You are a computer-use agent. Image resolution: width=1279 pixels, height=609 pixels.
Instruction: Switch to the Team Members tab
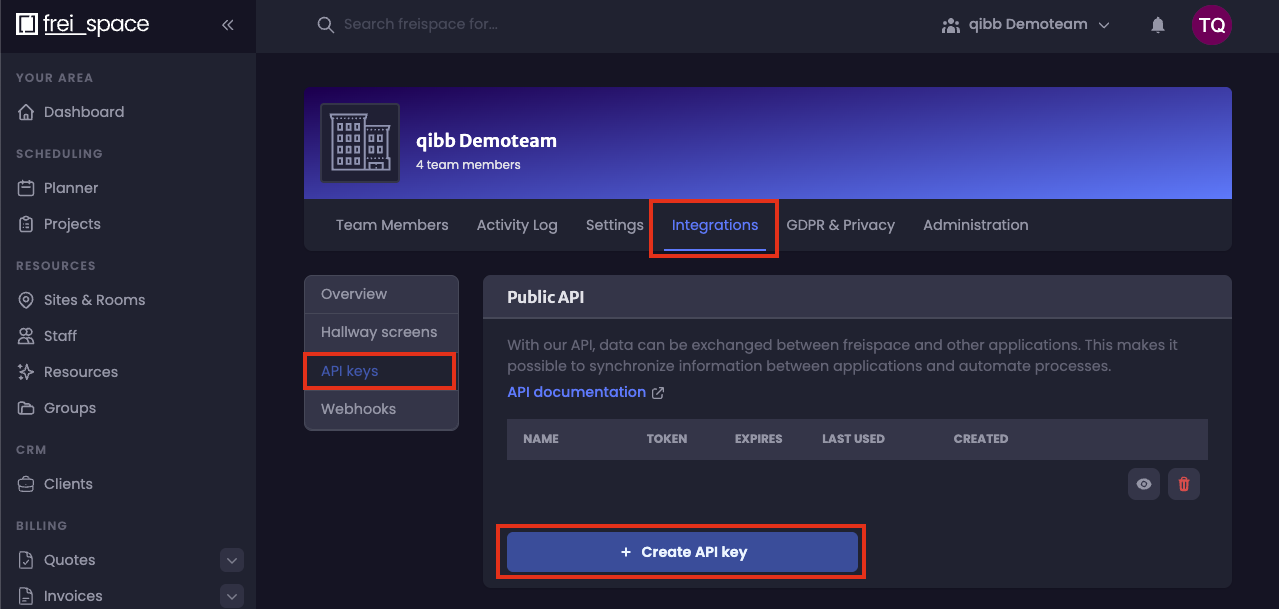click(392, 225)
